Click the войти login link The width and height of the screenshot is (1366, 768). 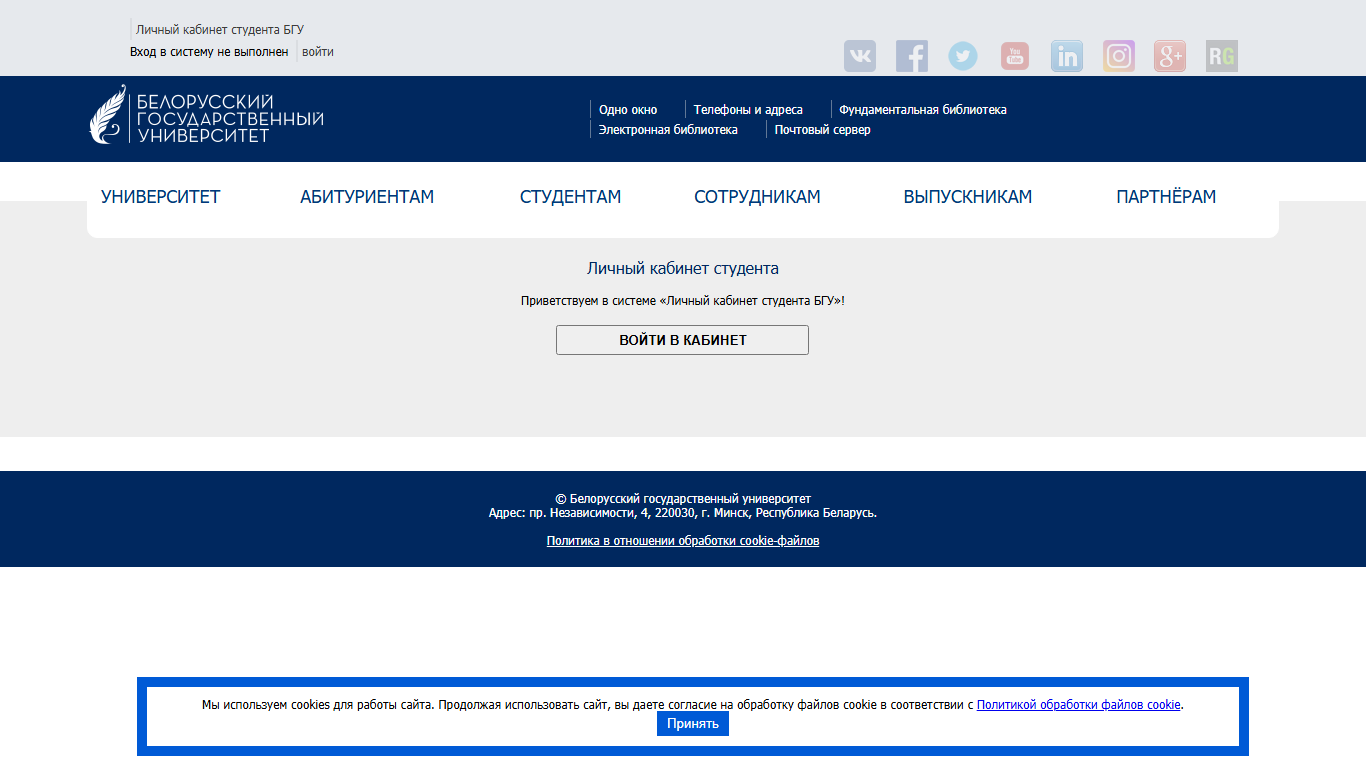(318, 52)
